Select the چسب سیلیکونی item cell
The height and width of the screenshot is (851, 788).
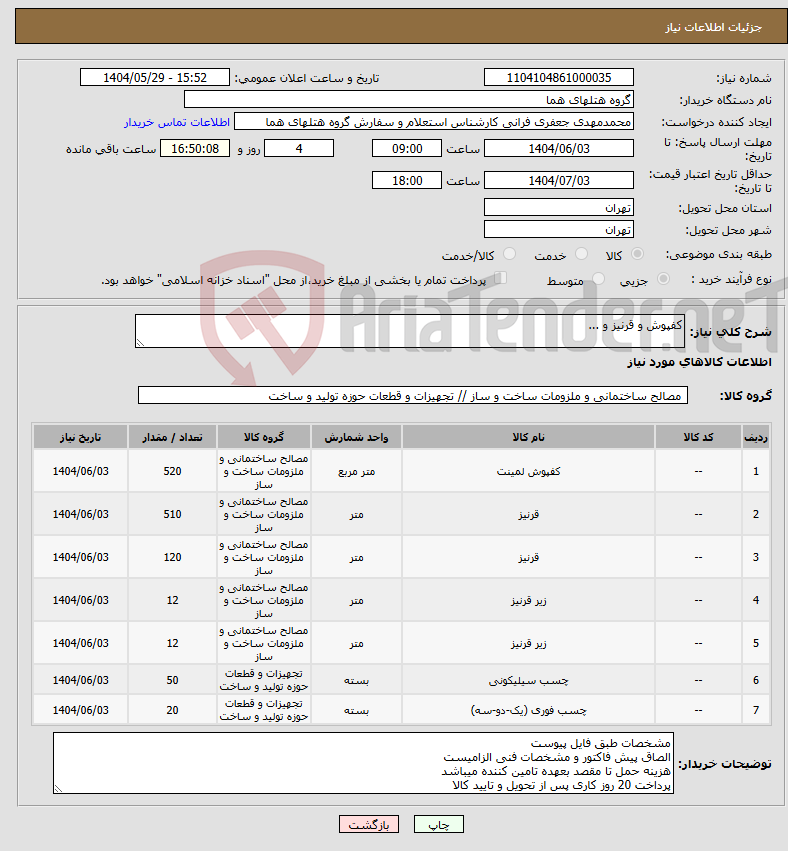point(528,679)
